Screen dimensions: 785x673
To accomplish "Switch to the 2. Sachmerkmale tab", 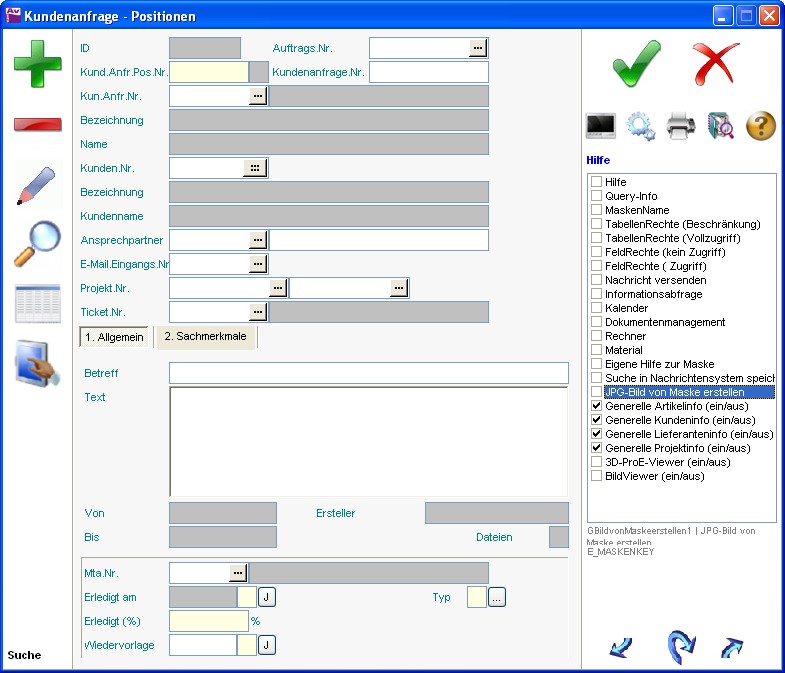I will tap(205, 337).
